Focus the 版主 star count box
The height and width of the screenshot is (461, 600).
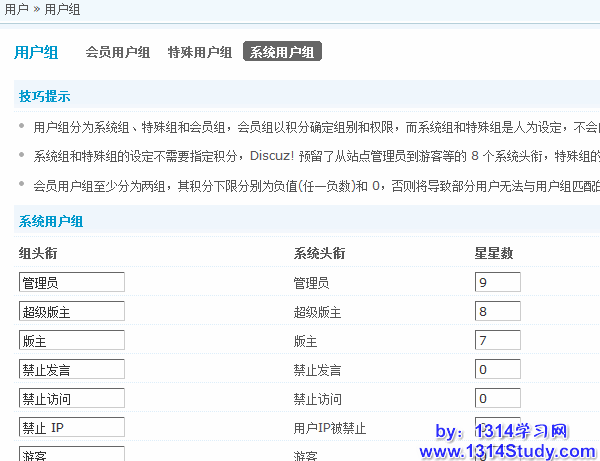point(497,341)
